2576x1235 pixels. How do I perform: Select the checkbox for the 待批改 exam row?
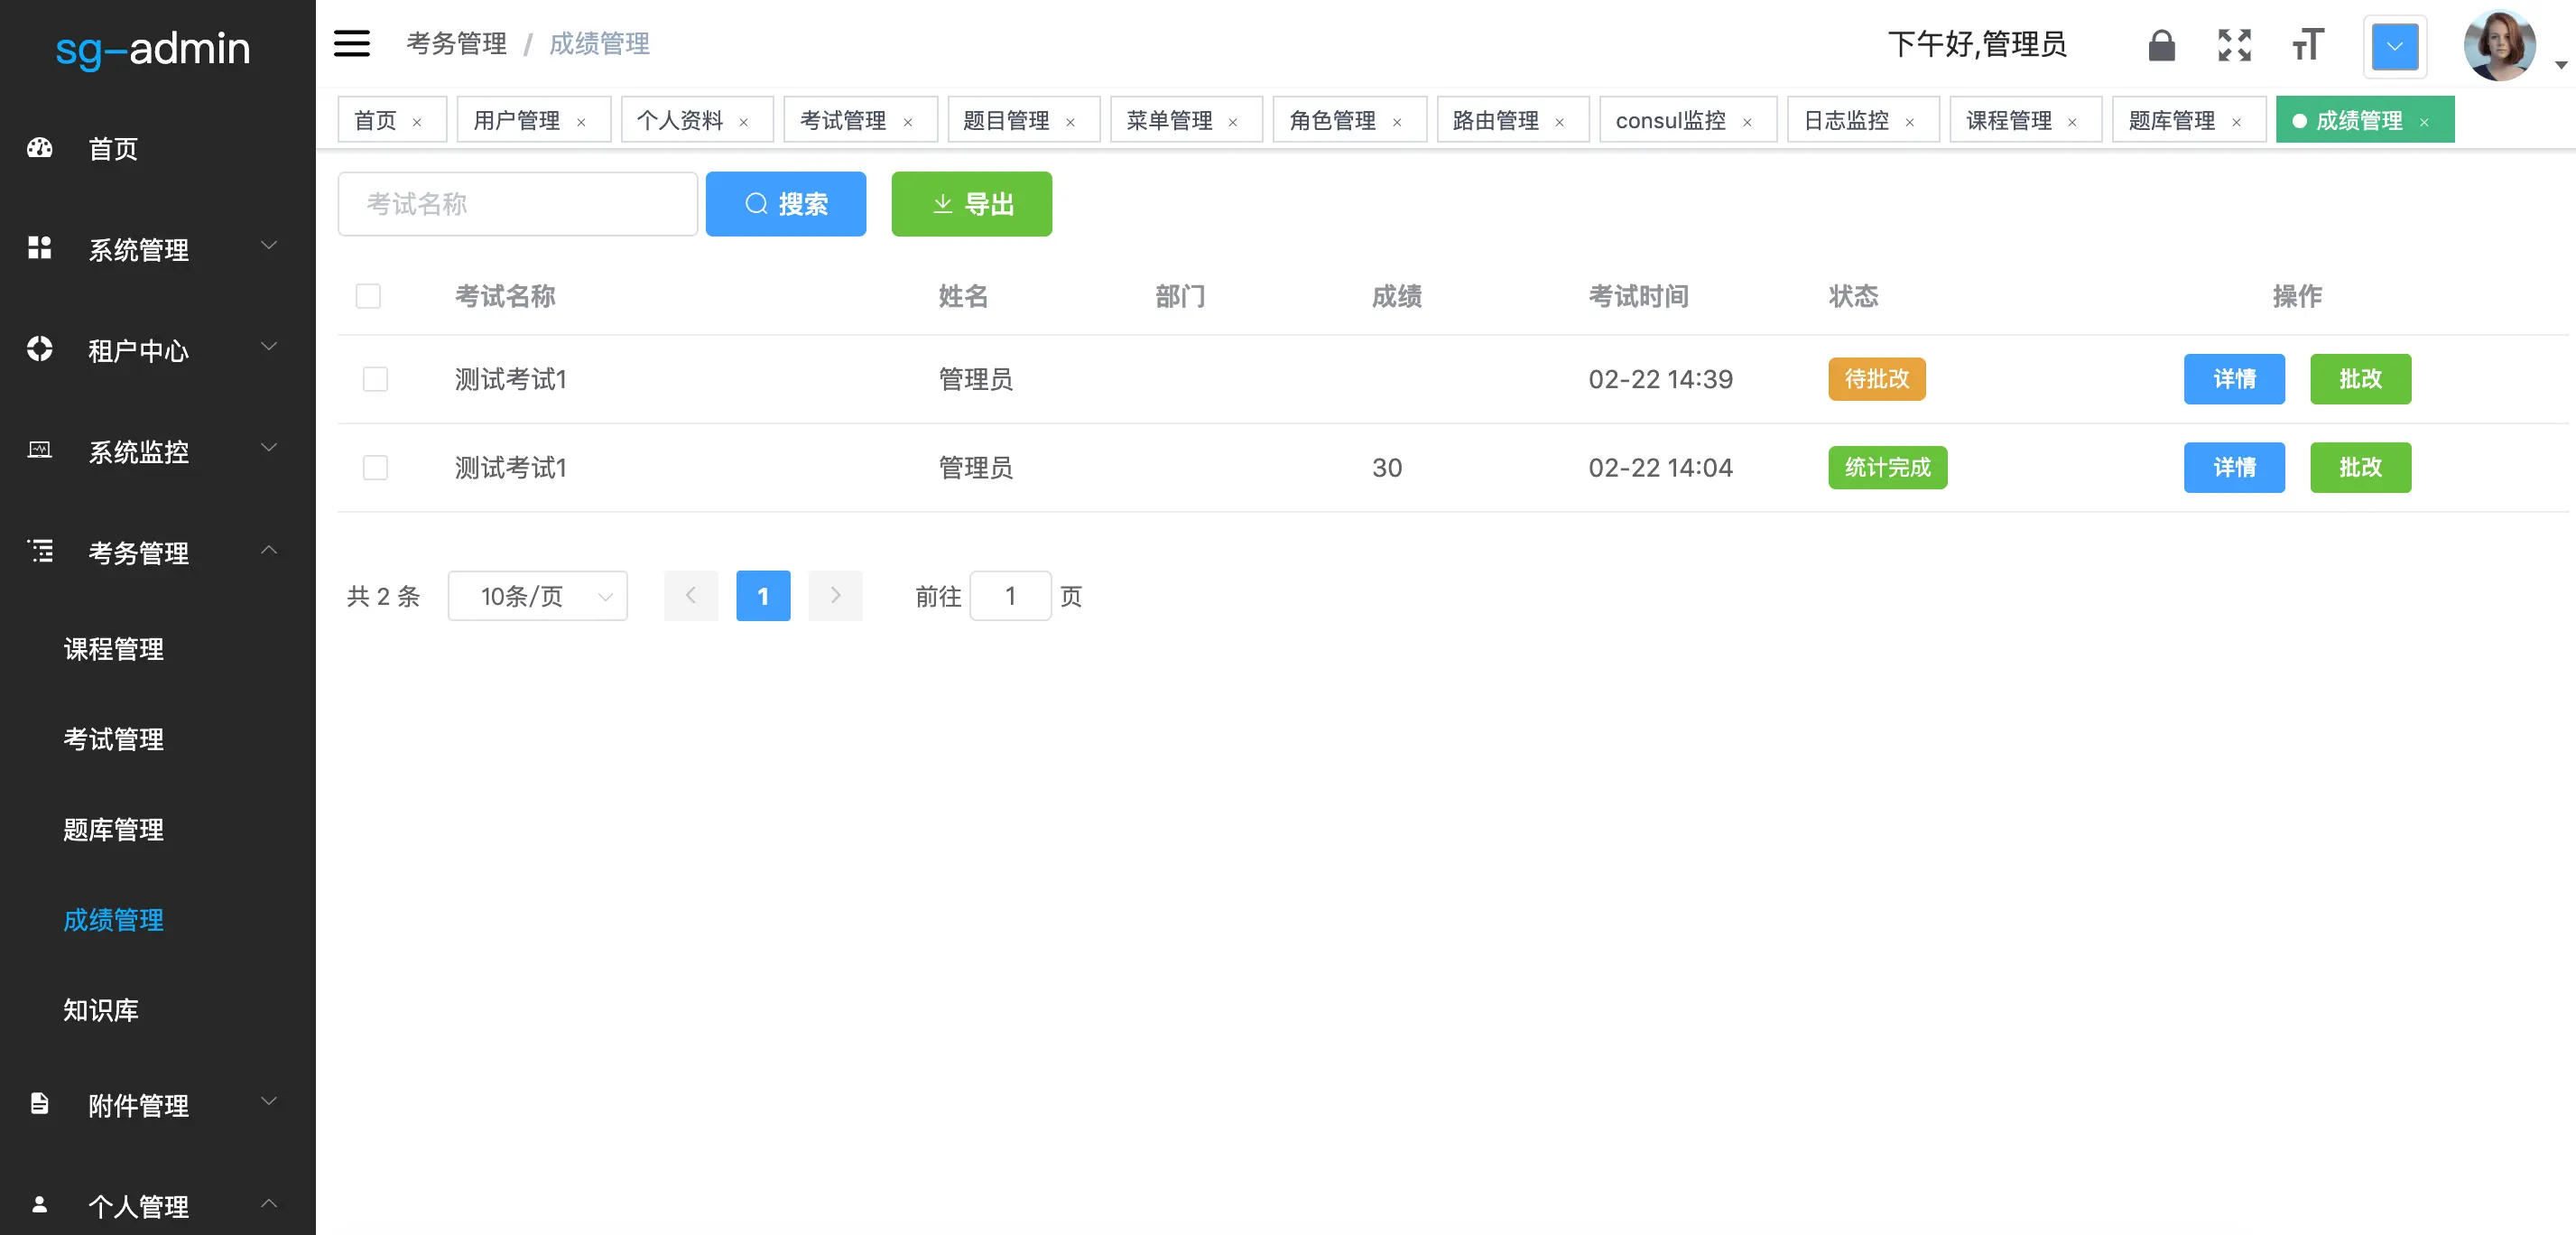[375, 379]
